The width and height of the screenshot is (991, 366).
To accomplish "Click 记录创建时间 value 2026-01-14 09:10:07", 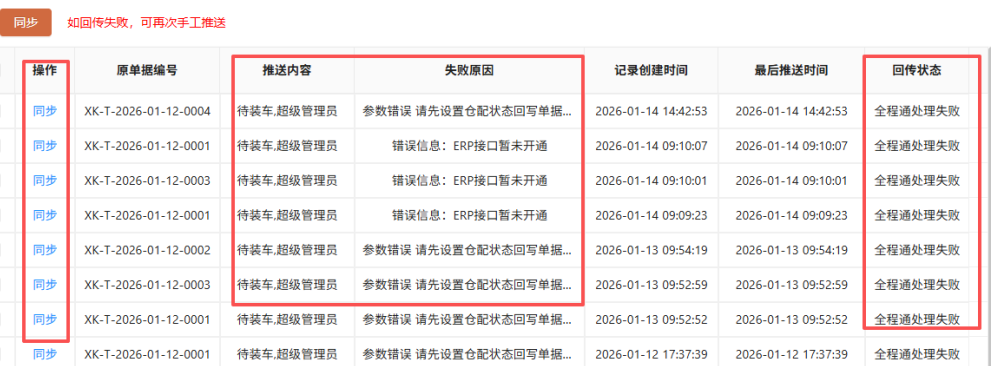I will tap(651, 147).
